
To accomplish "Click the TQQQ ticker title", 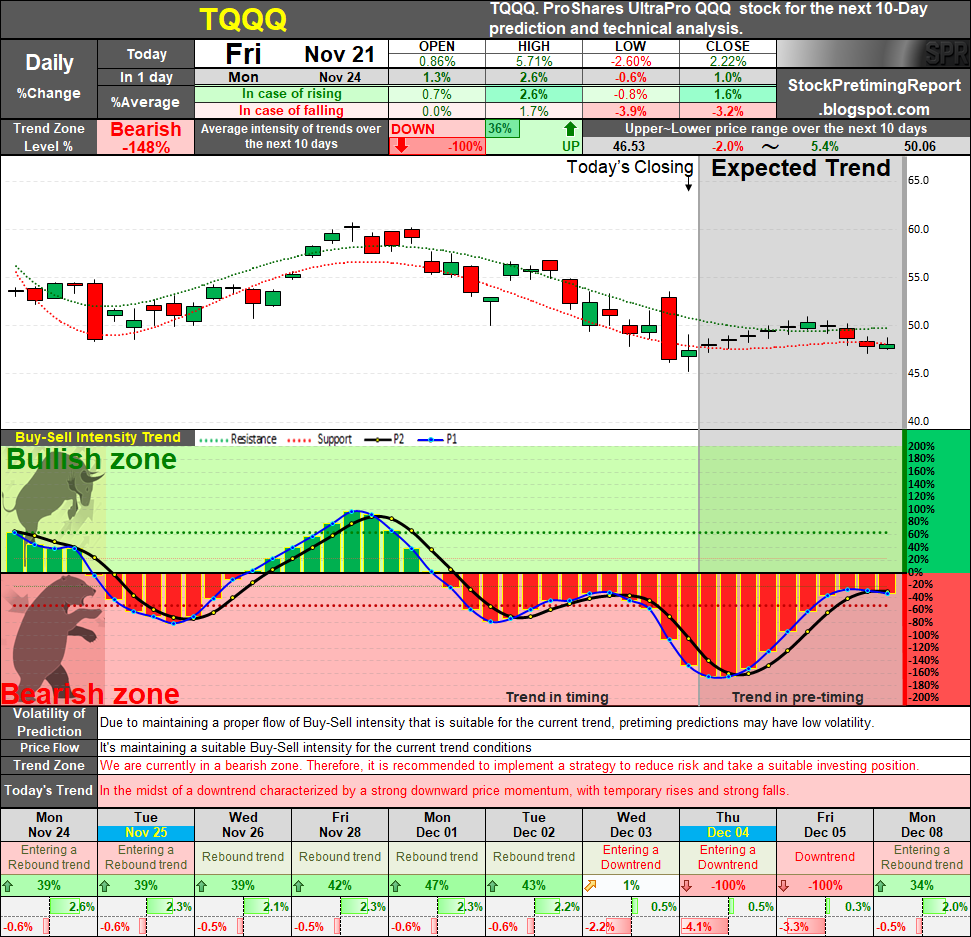I will coord(243,20).
